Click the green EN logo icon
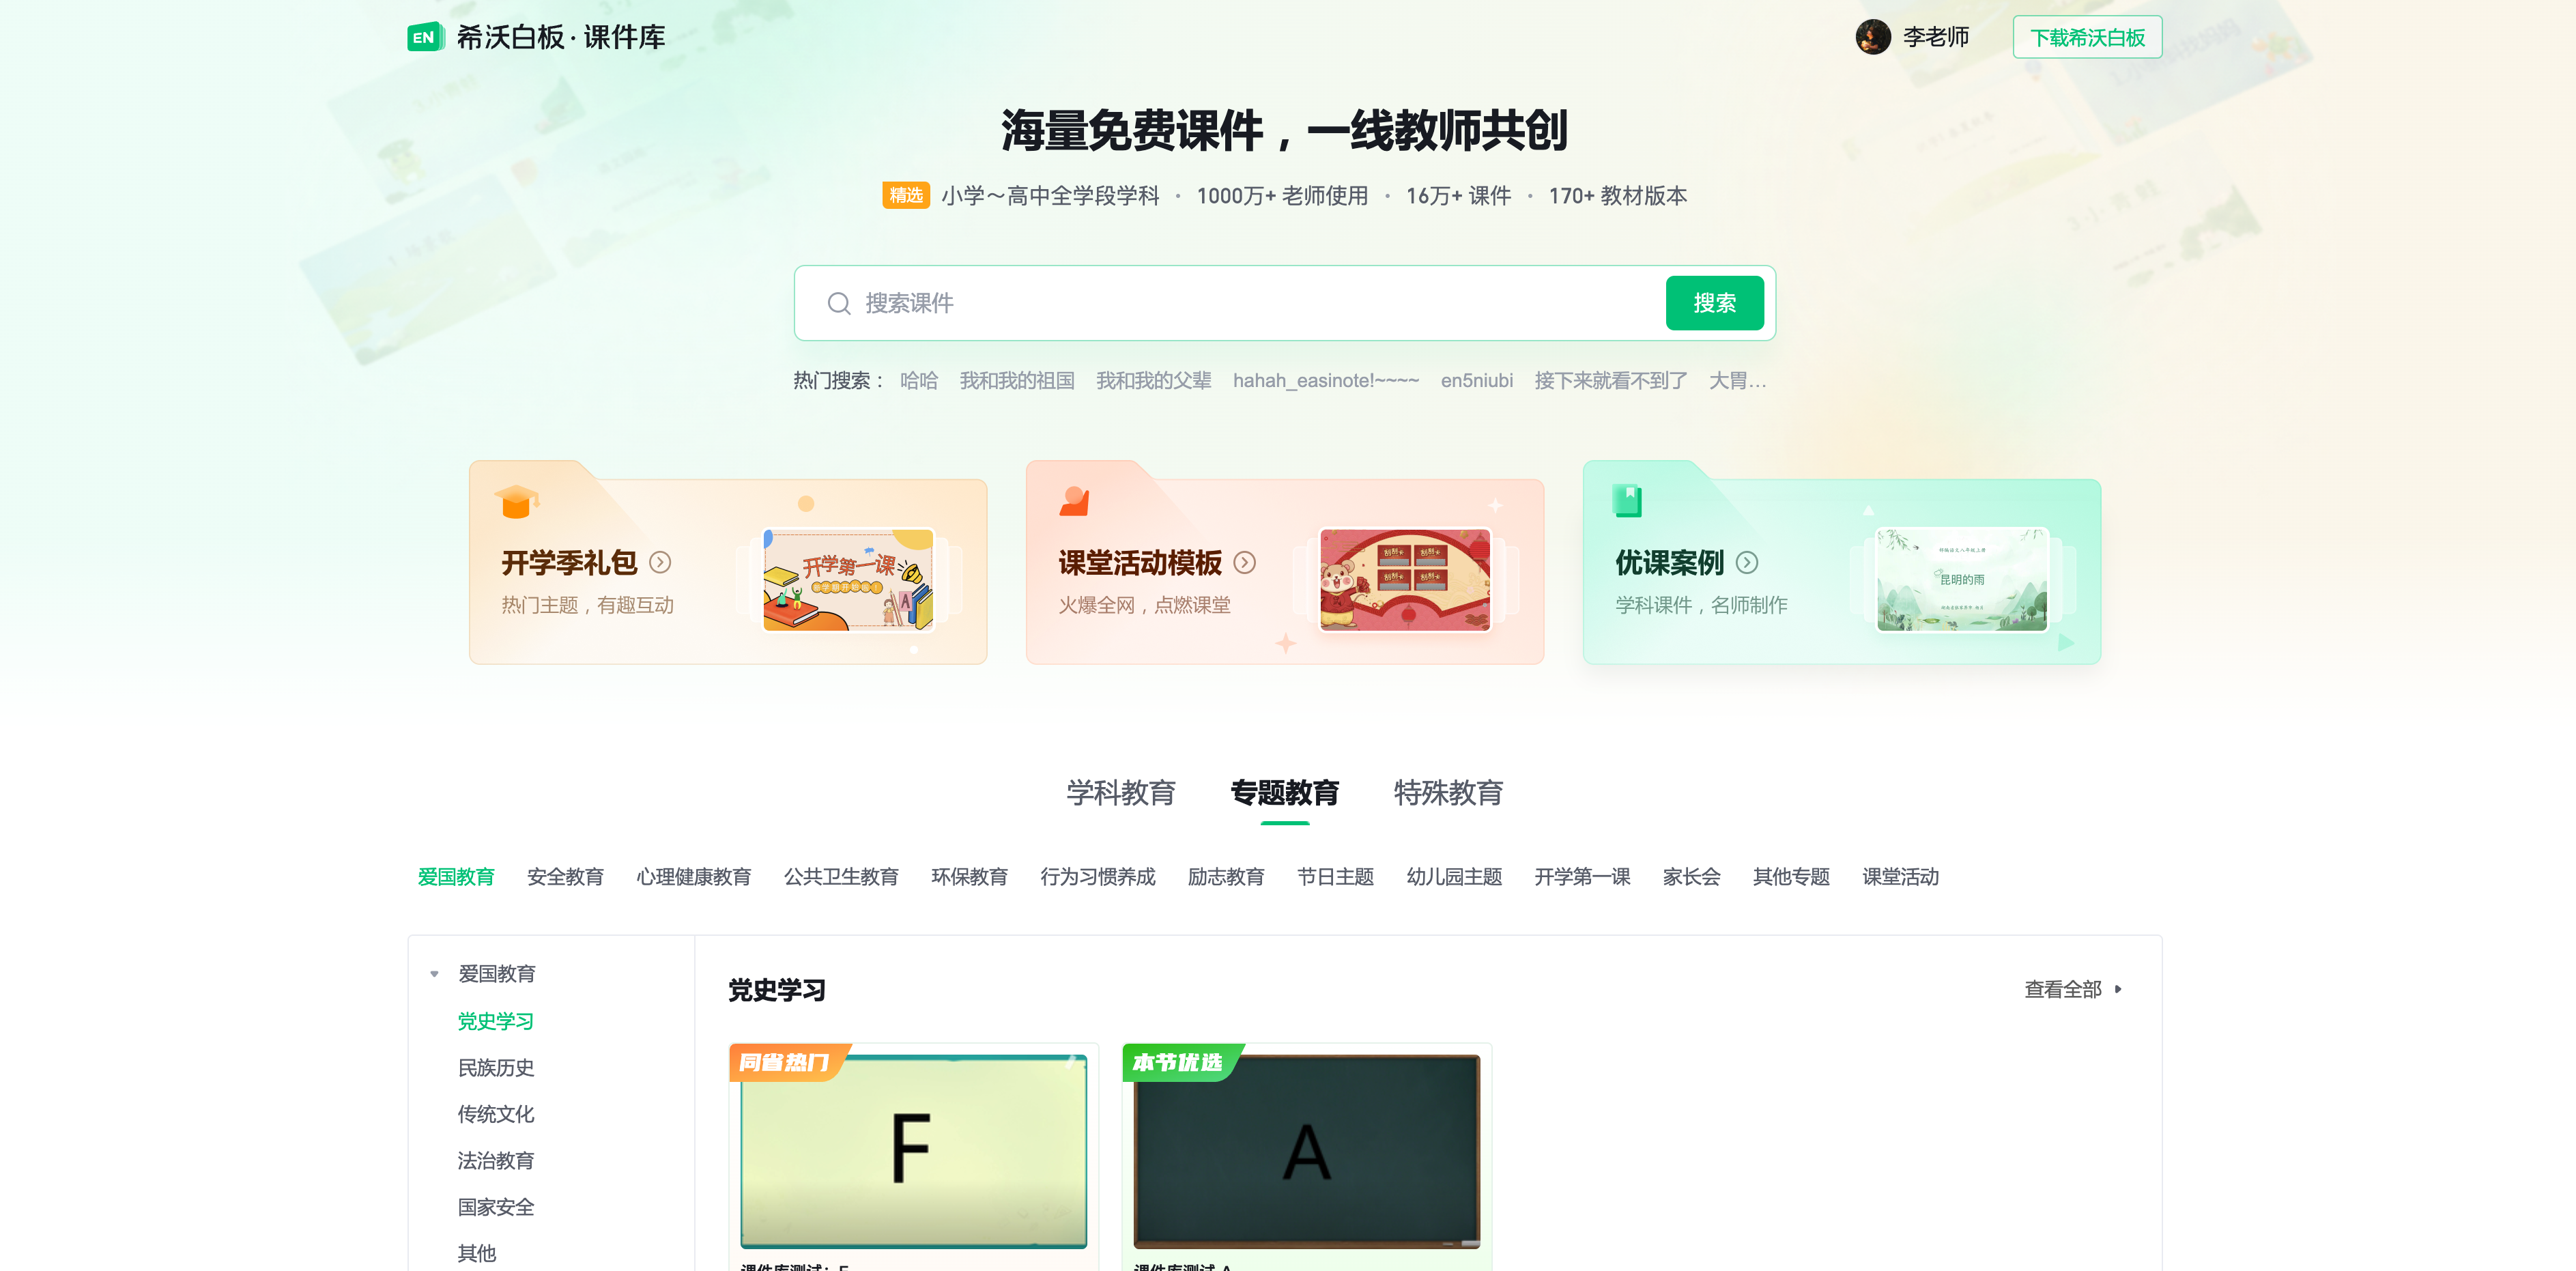 [425, 37]
